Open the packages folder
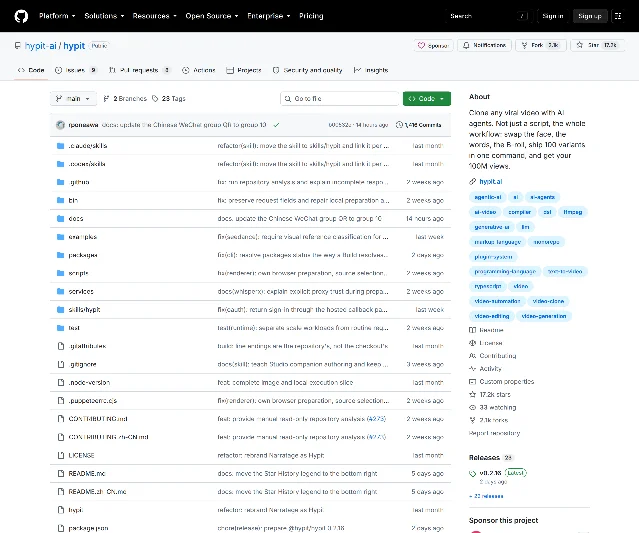639x533 pixels. pyautogui.click(x=83, y=255)
